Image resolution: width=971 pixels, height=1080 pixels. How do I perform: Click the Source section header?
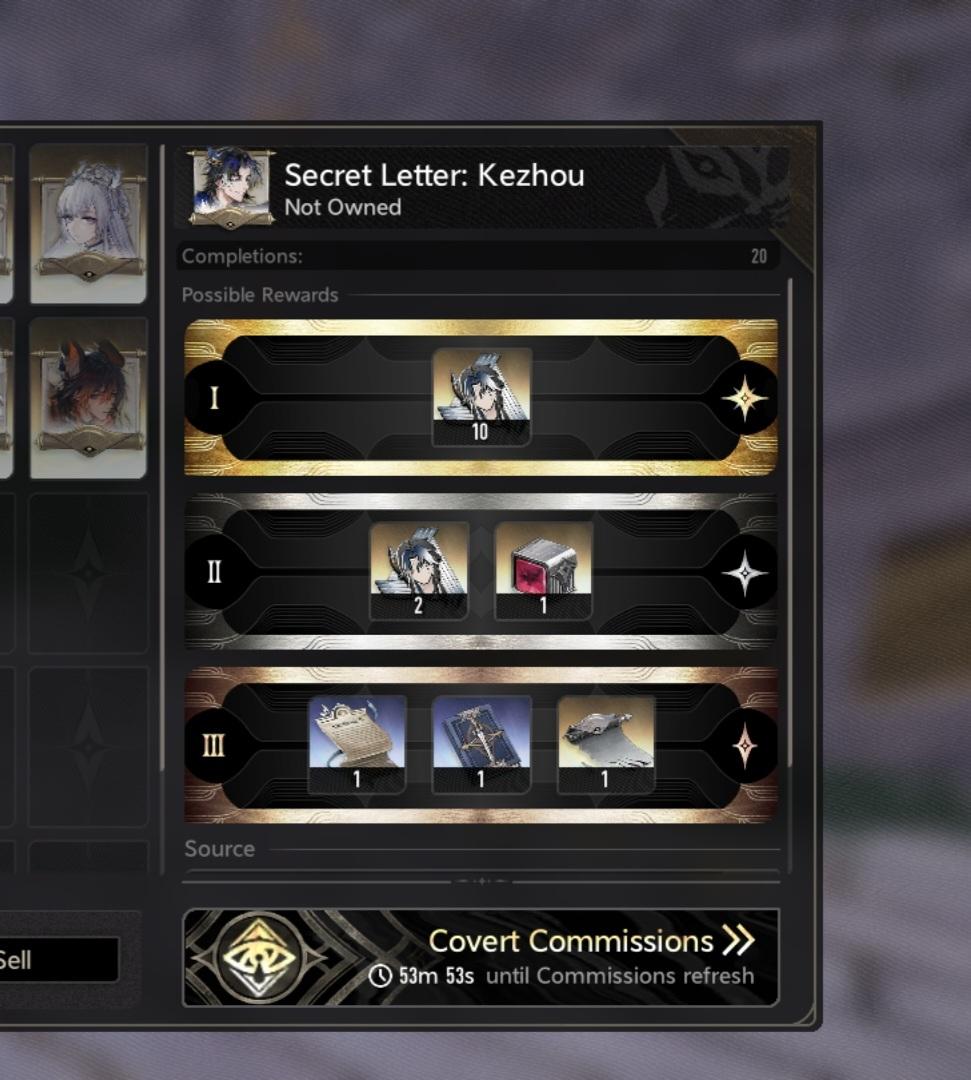click(x=219, y=849)
